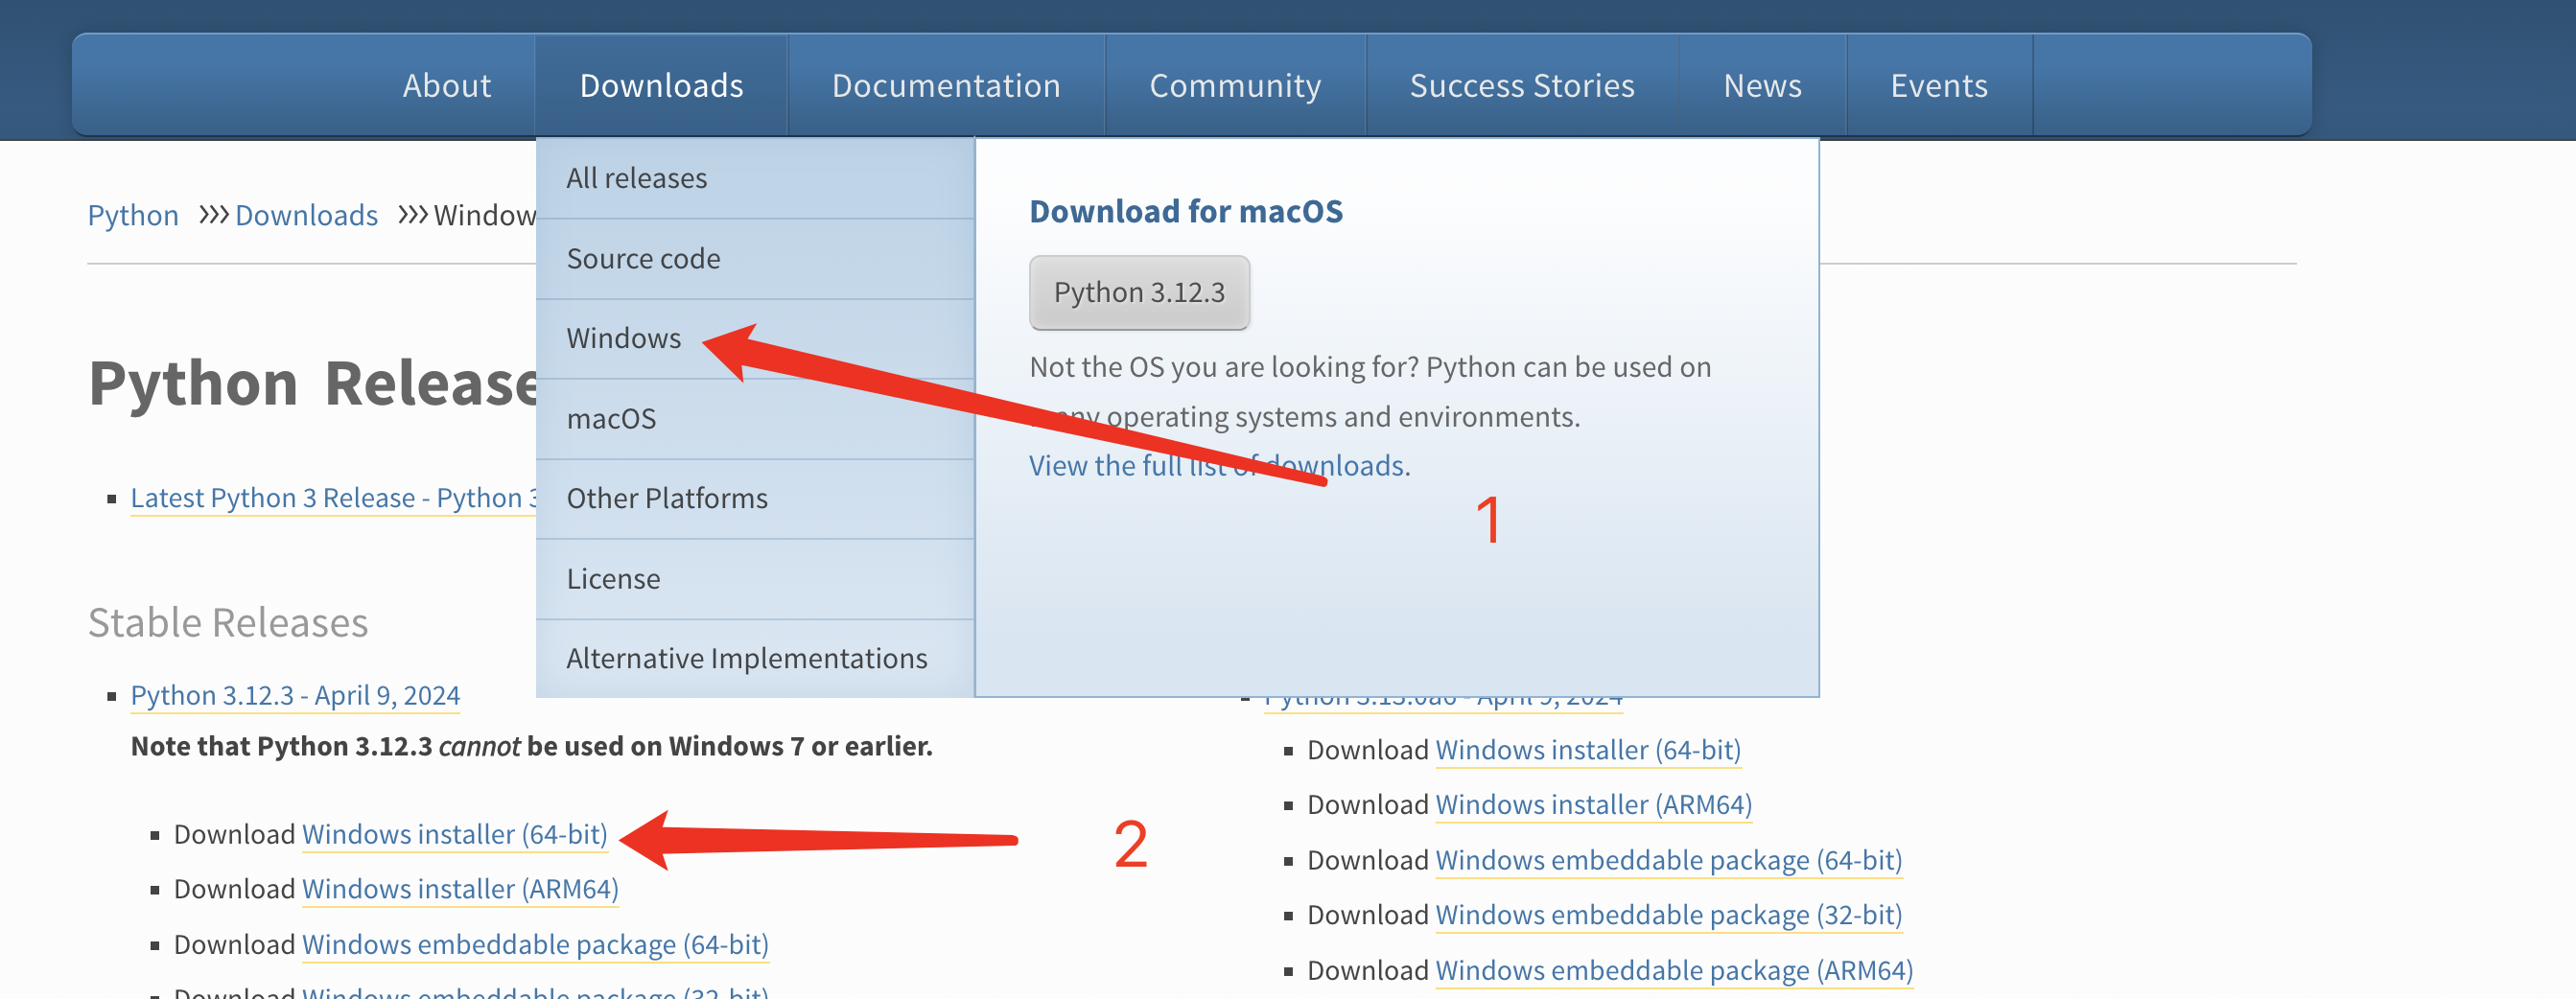
Task: Choose macOS in the Downloads dropdown
Action: pyautogui.click(x=755, y=419)
